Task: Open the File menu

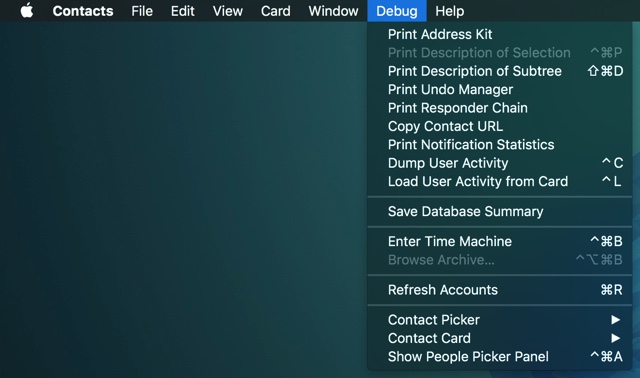Action: 142,11
